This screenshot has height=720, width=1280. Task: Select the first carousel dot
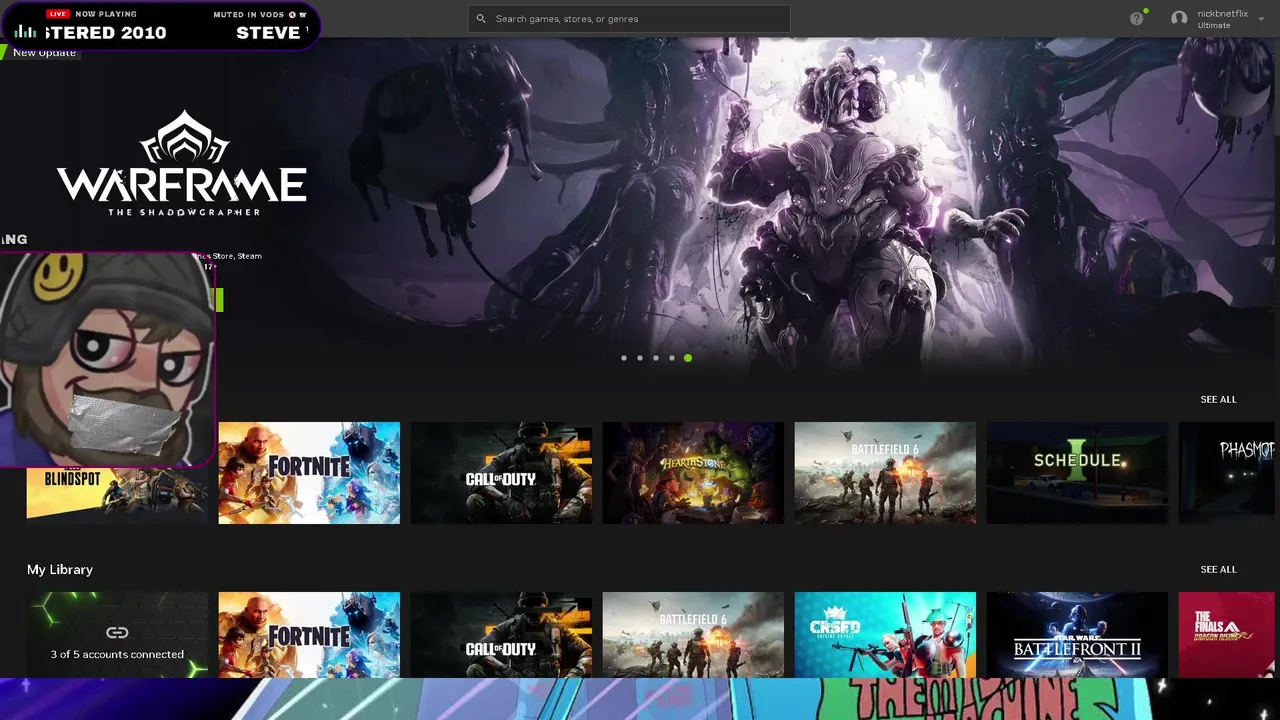[x=624, y=358]
